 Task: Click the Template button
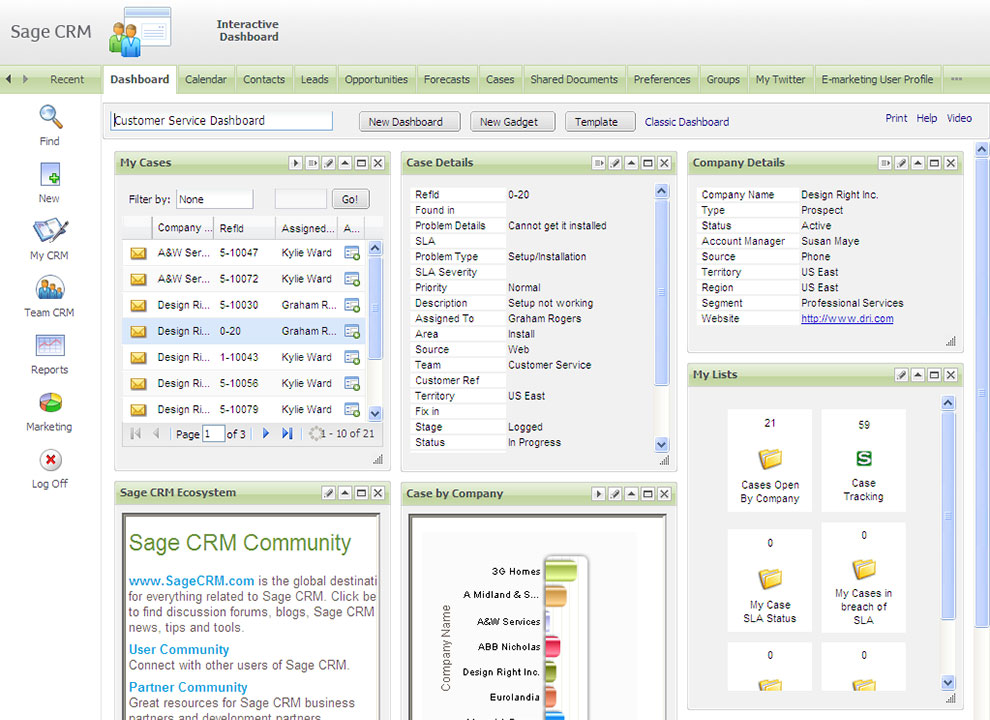click(600, 122)
